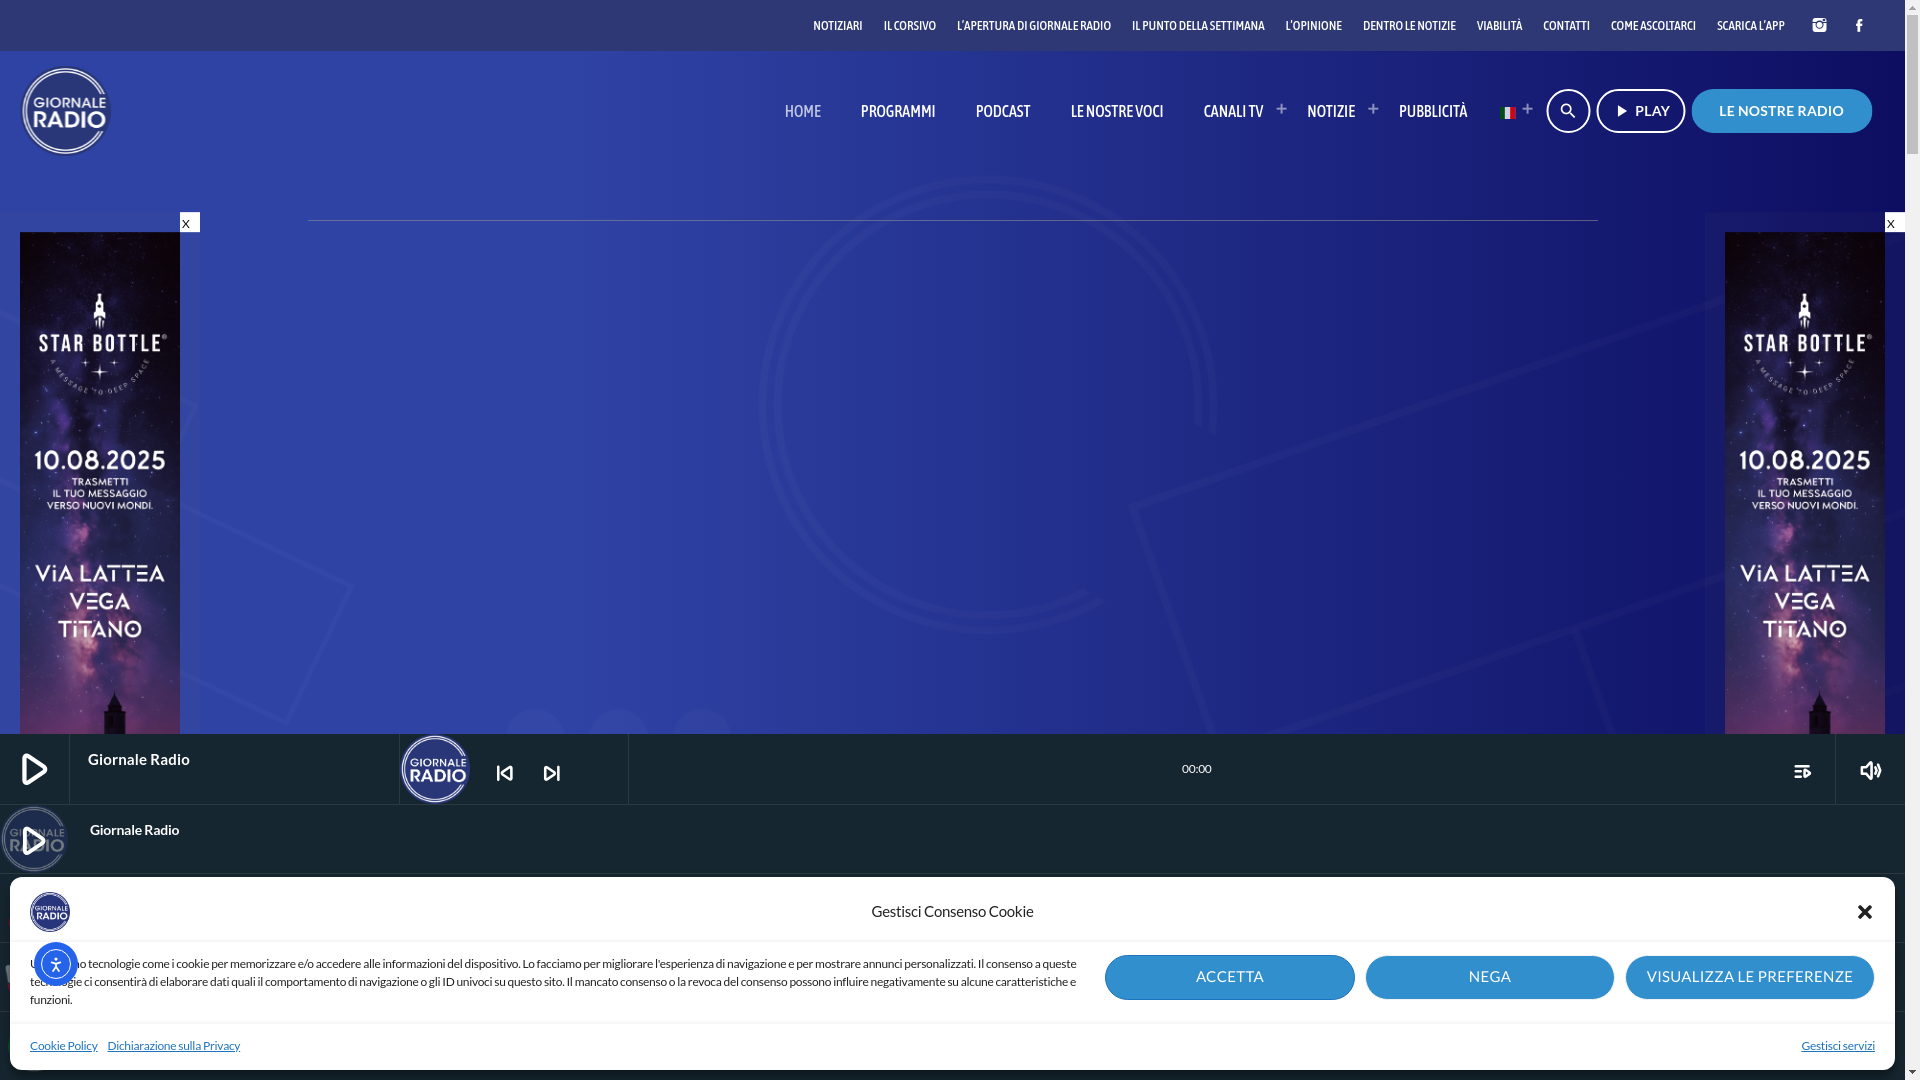Open Come Ascoltarci link
Screen dimensions: 1920x1080
click(x=1653, y=26)
